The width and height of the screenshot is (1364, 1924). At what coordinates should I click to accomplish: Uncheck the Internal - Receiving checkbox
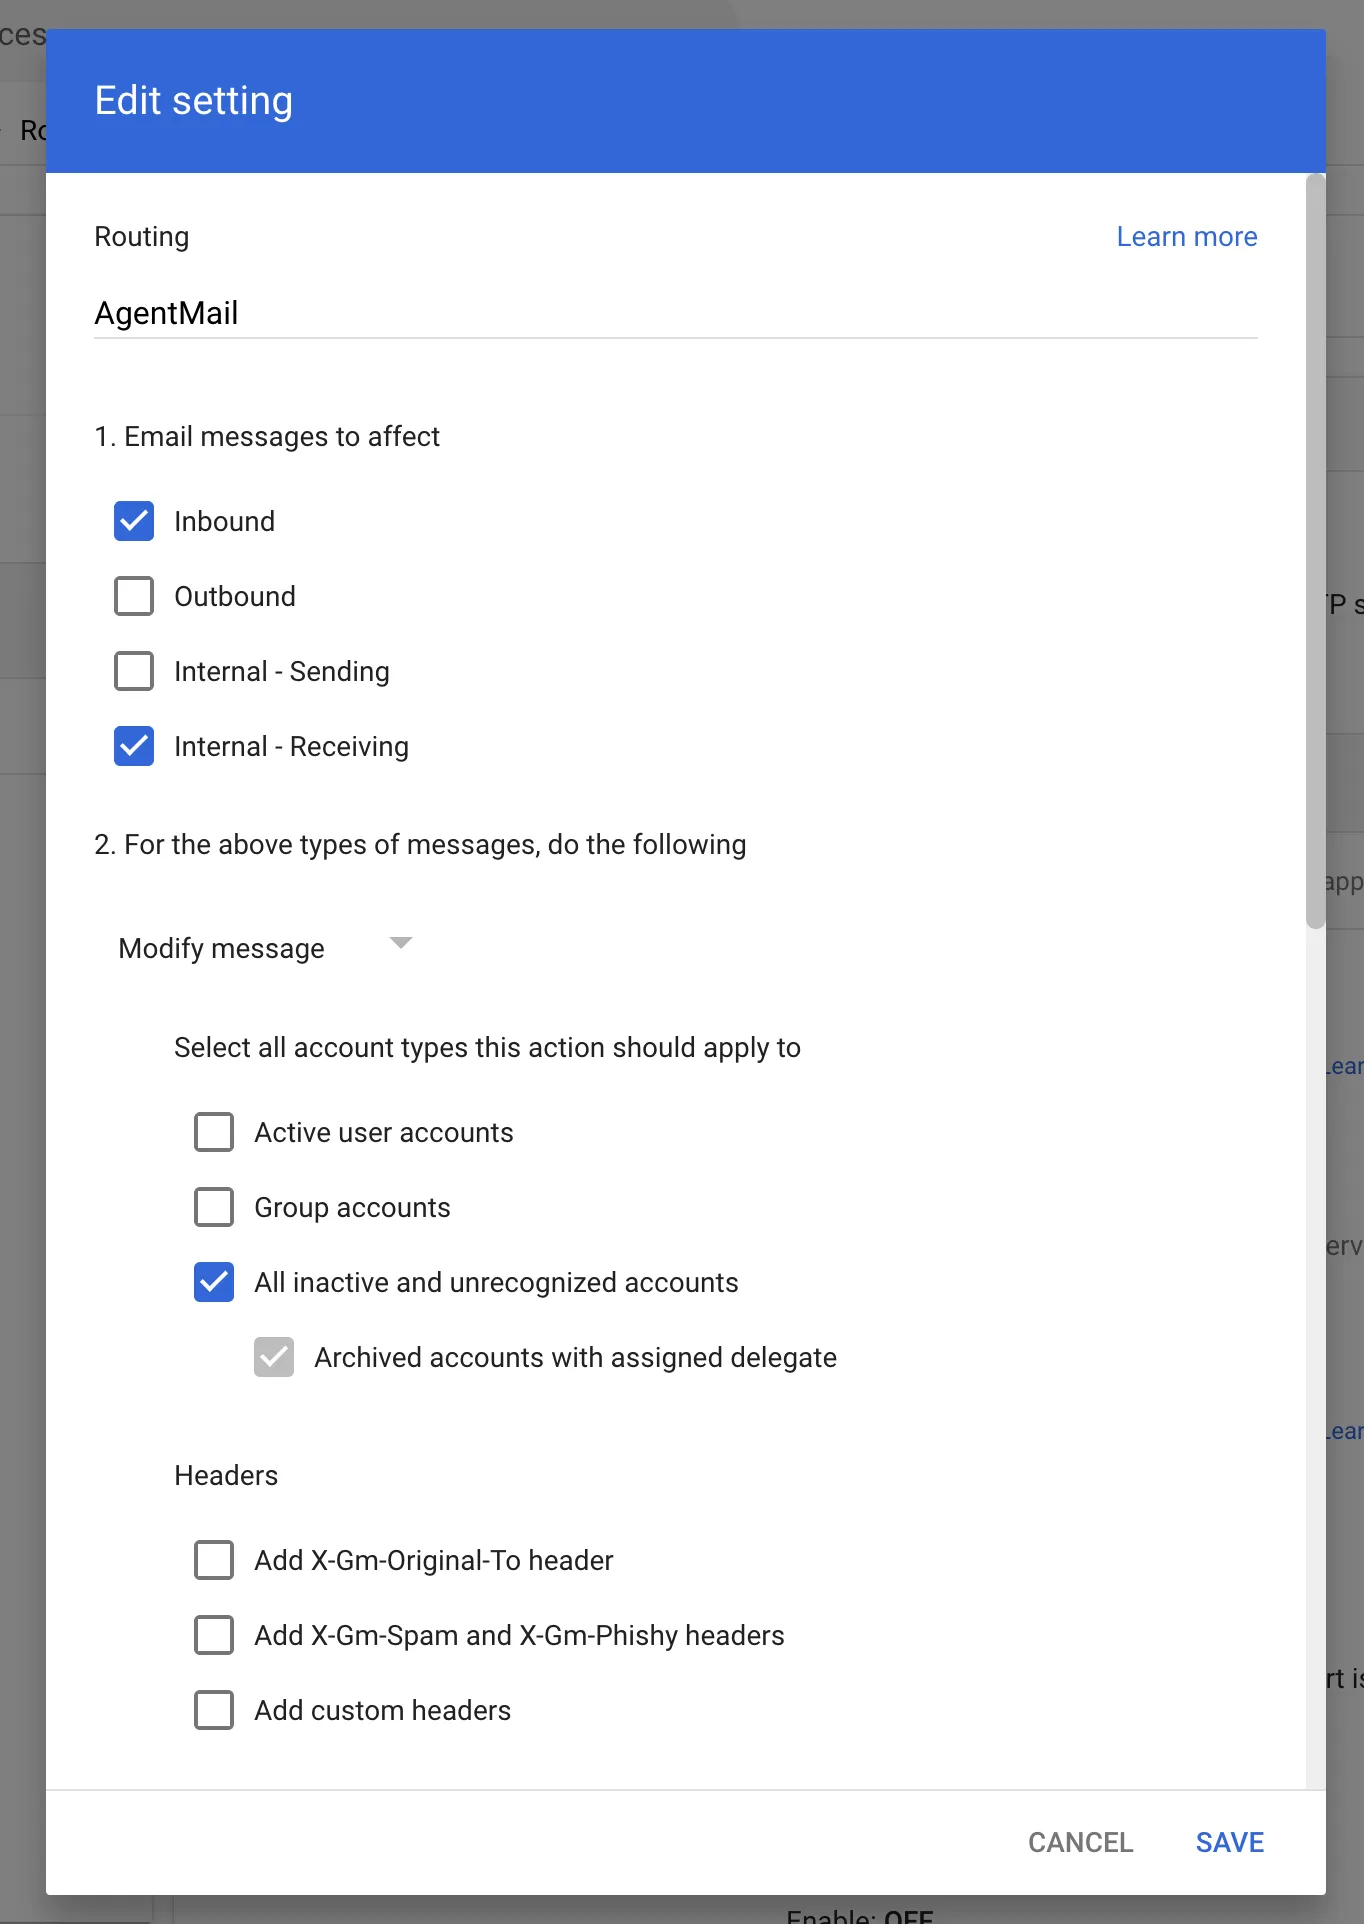[134, 746]
